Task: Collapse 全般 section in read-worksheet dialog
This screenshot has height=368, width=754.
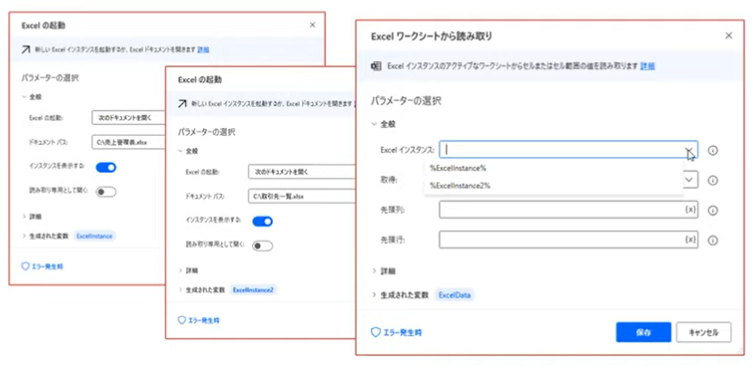Action: coord(374,124)
